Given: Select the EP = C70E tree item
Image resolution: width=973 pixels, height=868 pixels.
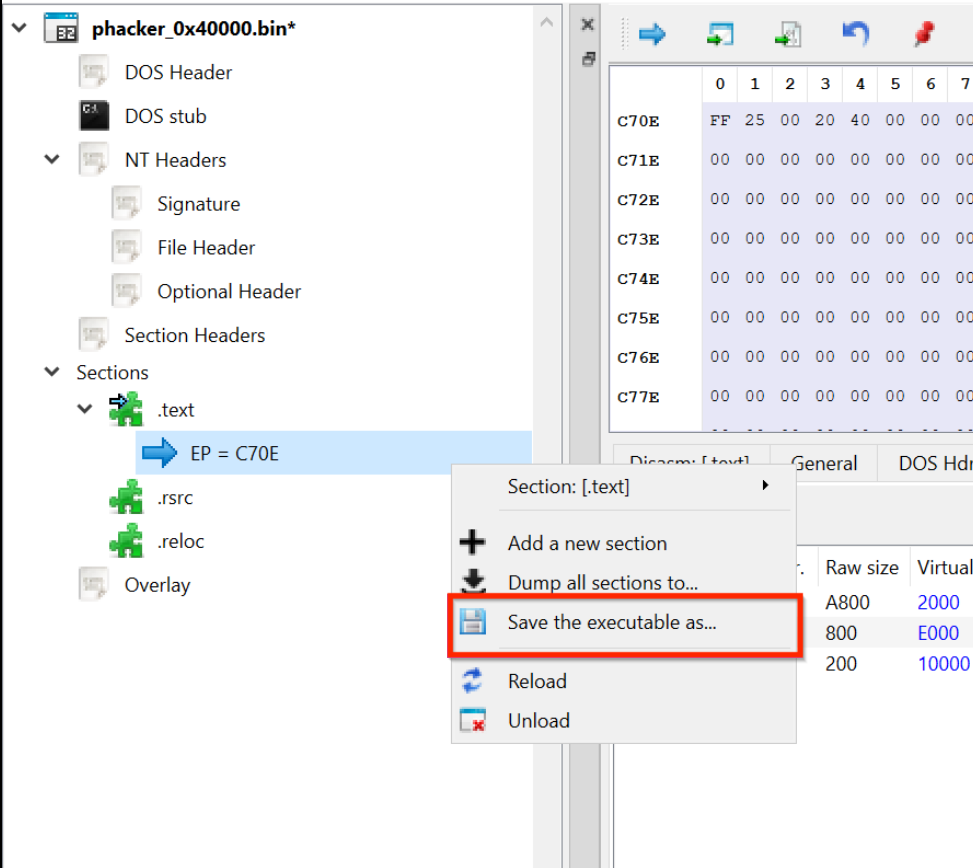Looking at the screenshot, I should [x=334, y=453].
